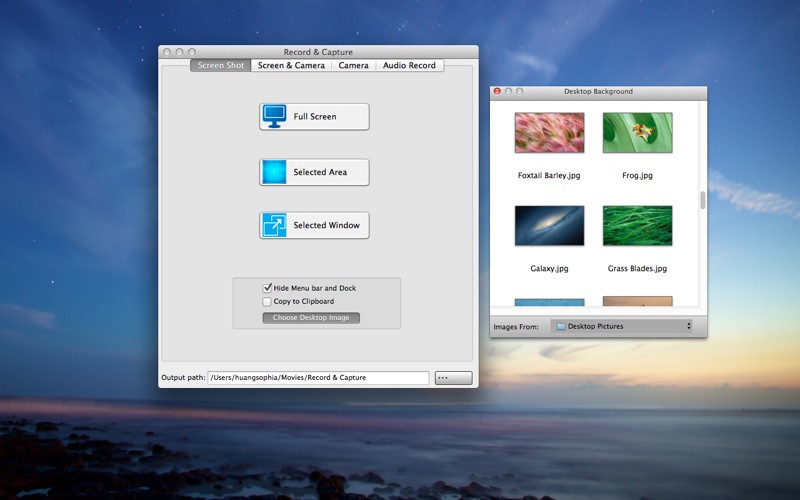
Task: Enable the Copy to Clipboard checkbox
Action: pos(267,302)
